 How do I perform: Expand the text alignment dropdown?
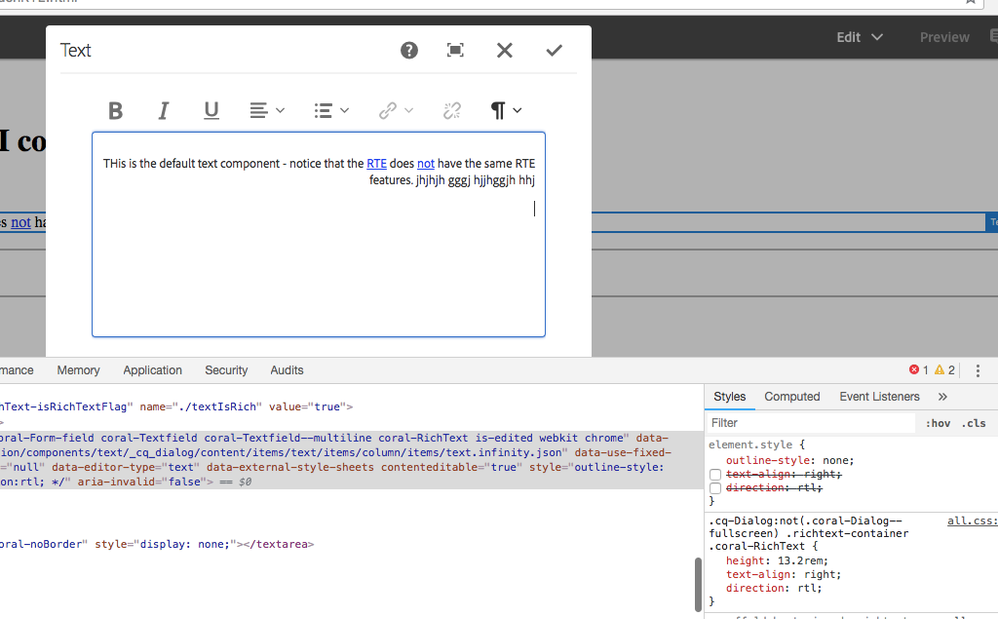click(267, 111)
